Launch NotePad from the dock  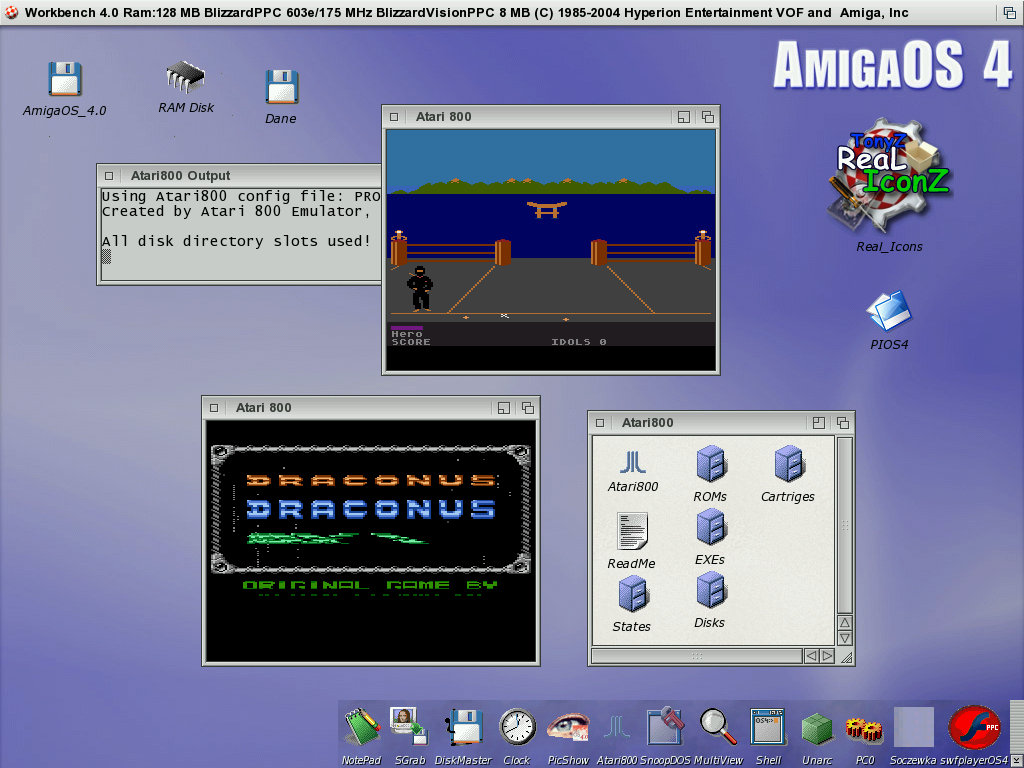tap(362, 727)
